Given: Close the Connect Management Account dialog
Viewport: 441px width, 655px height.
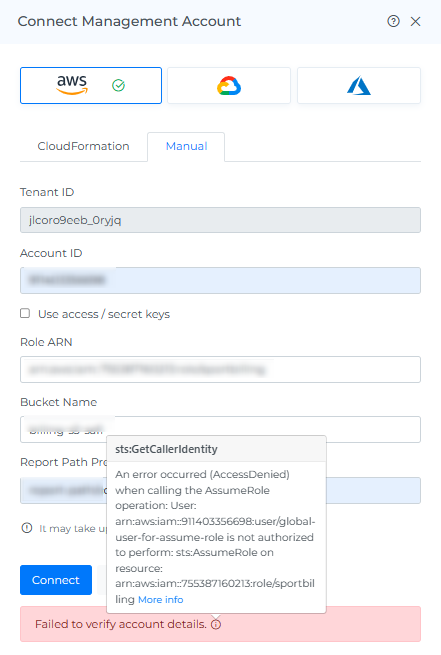Looking at the screenshot, I should click(416, 21).
